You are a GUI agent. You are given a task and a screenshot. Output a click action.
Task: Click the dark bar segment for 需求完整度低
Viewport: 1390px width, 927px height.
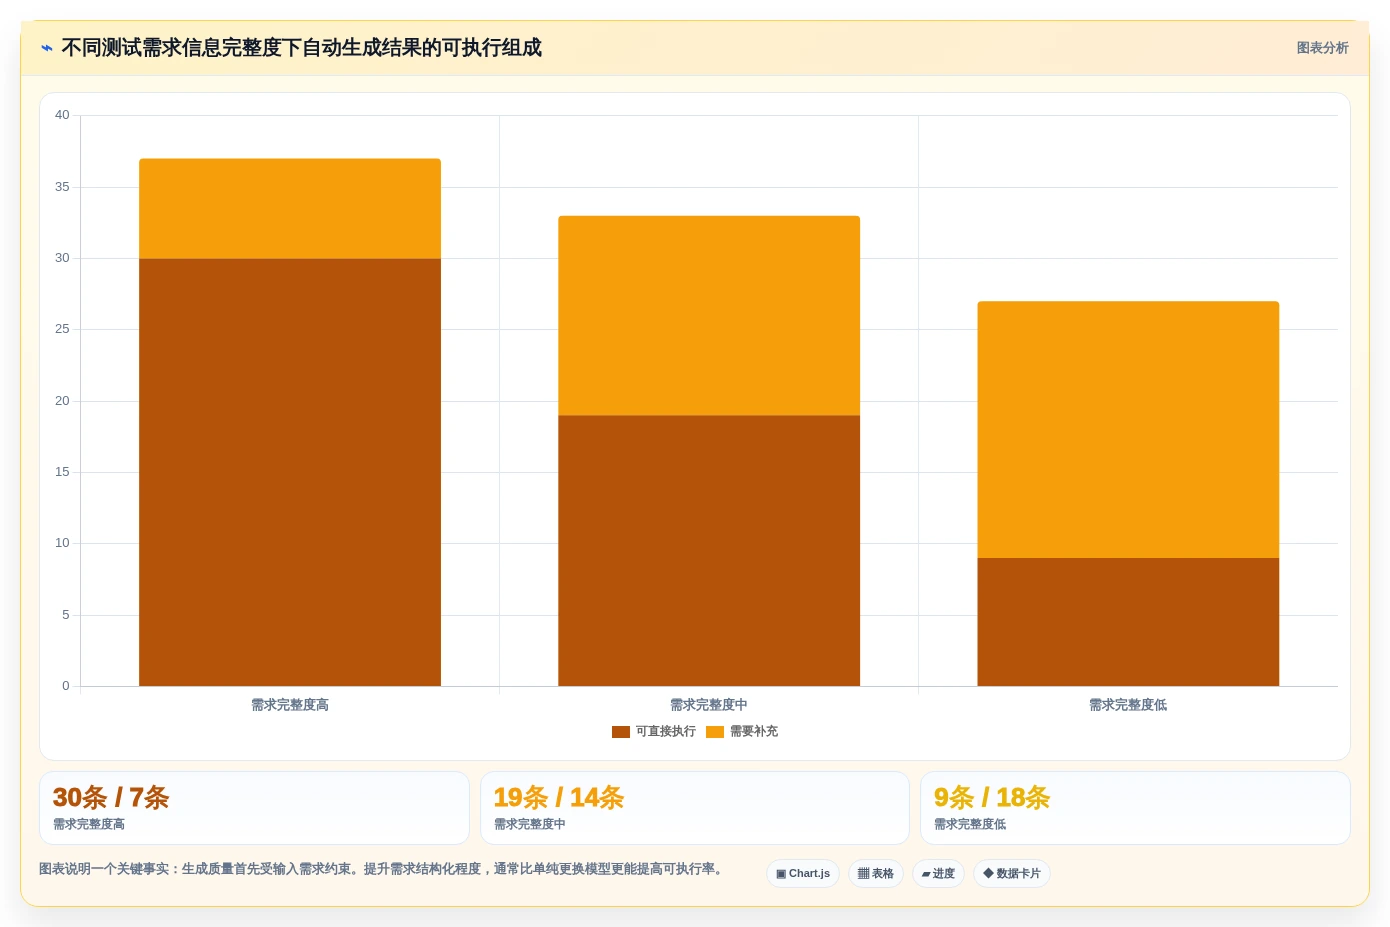click(x=1128, y=622)
